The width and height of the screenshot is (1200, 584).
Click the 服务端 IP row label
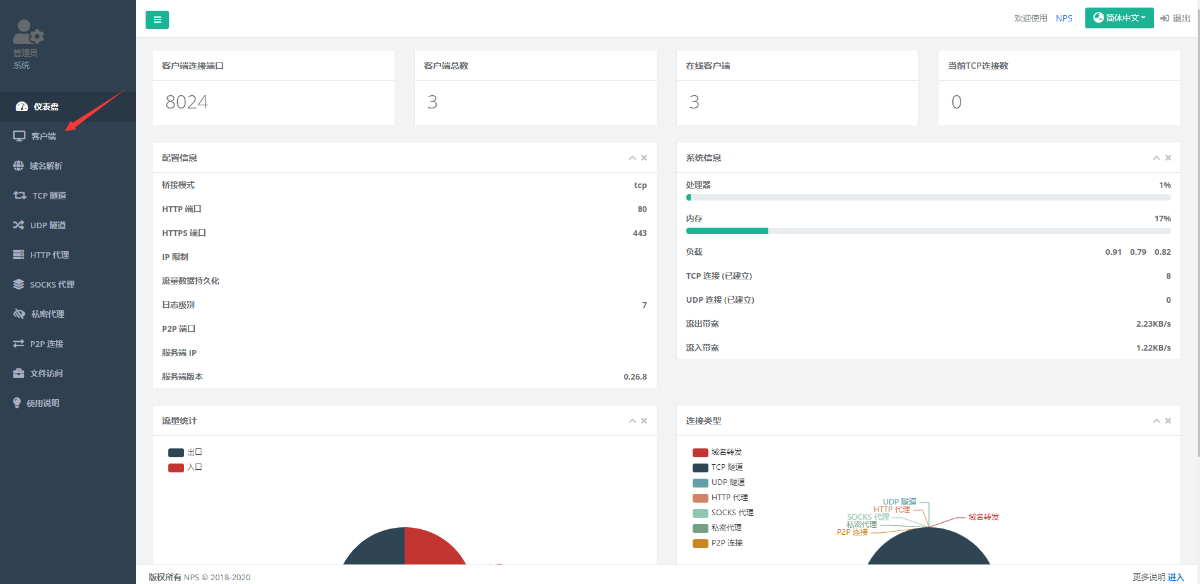tap(179, 353)
